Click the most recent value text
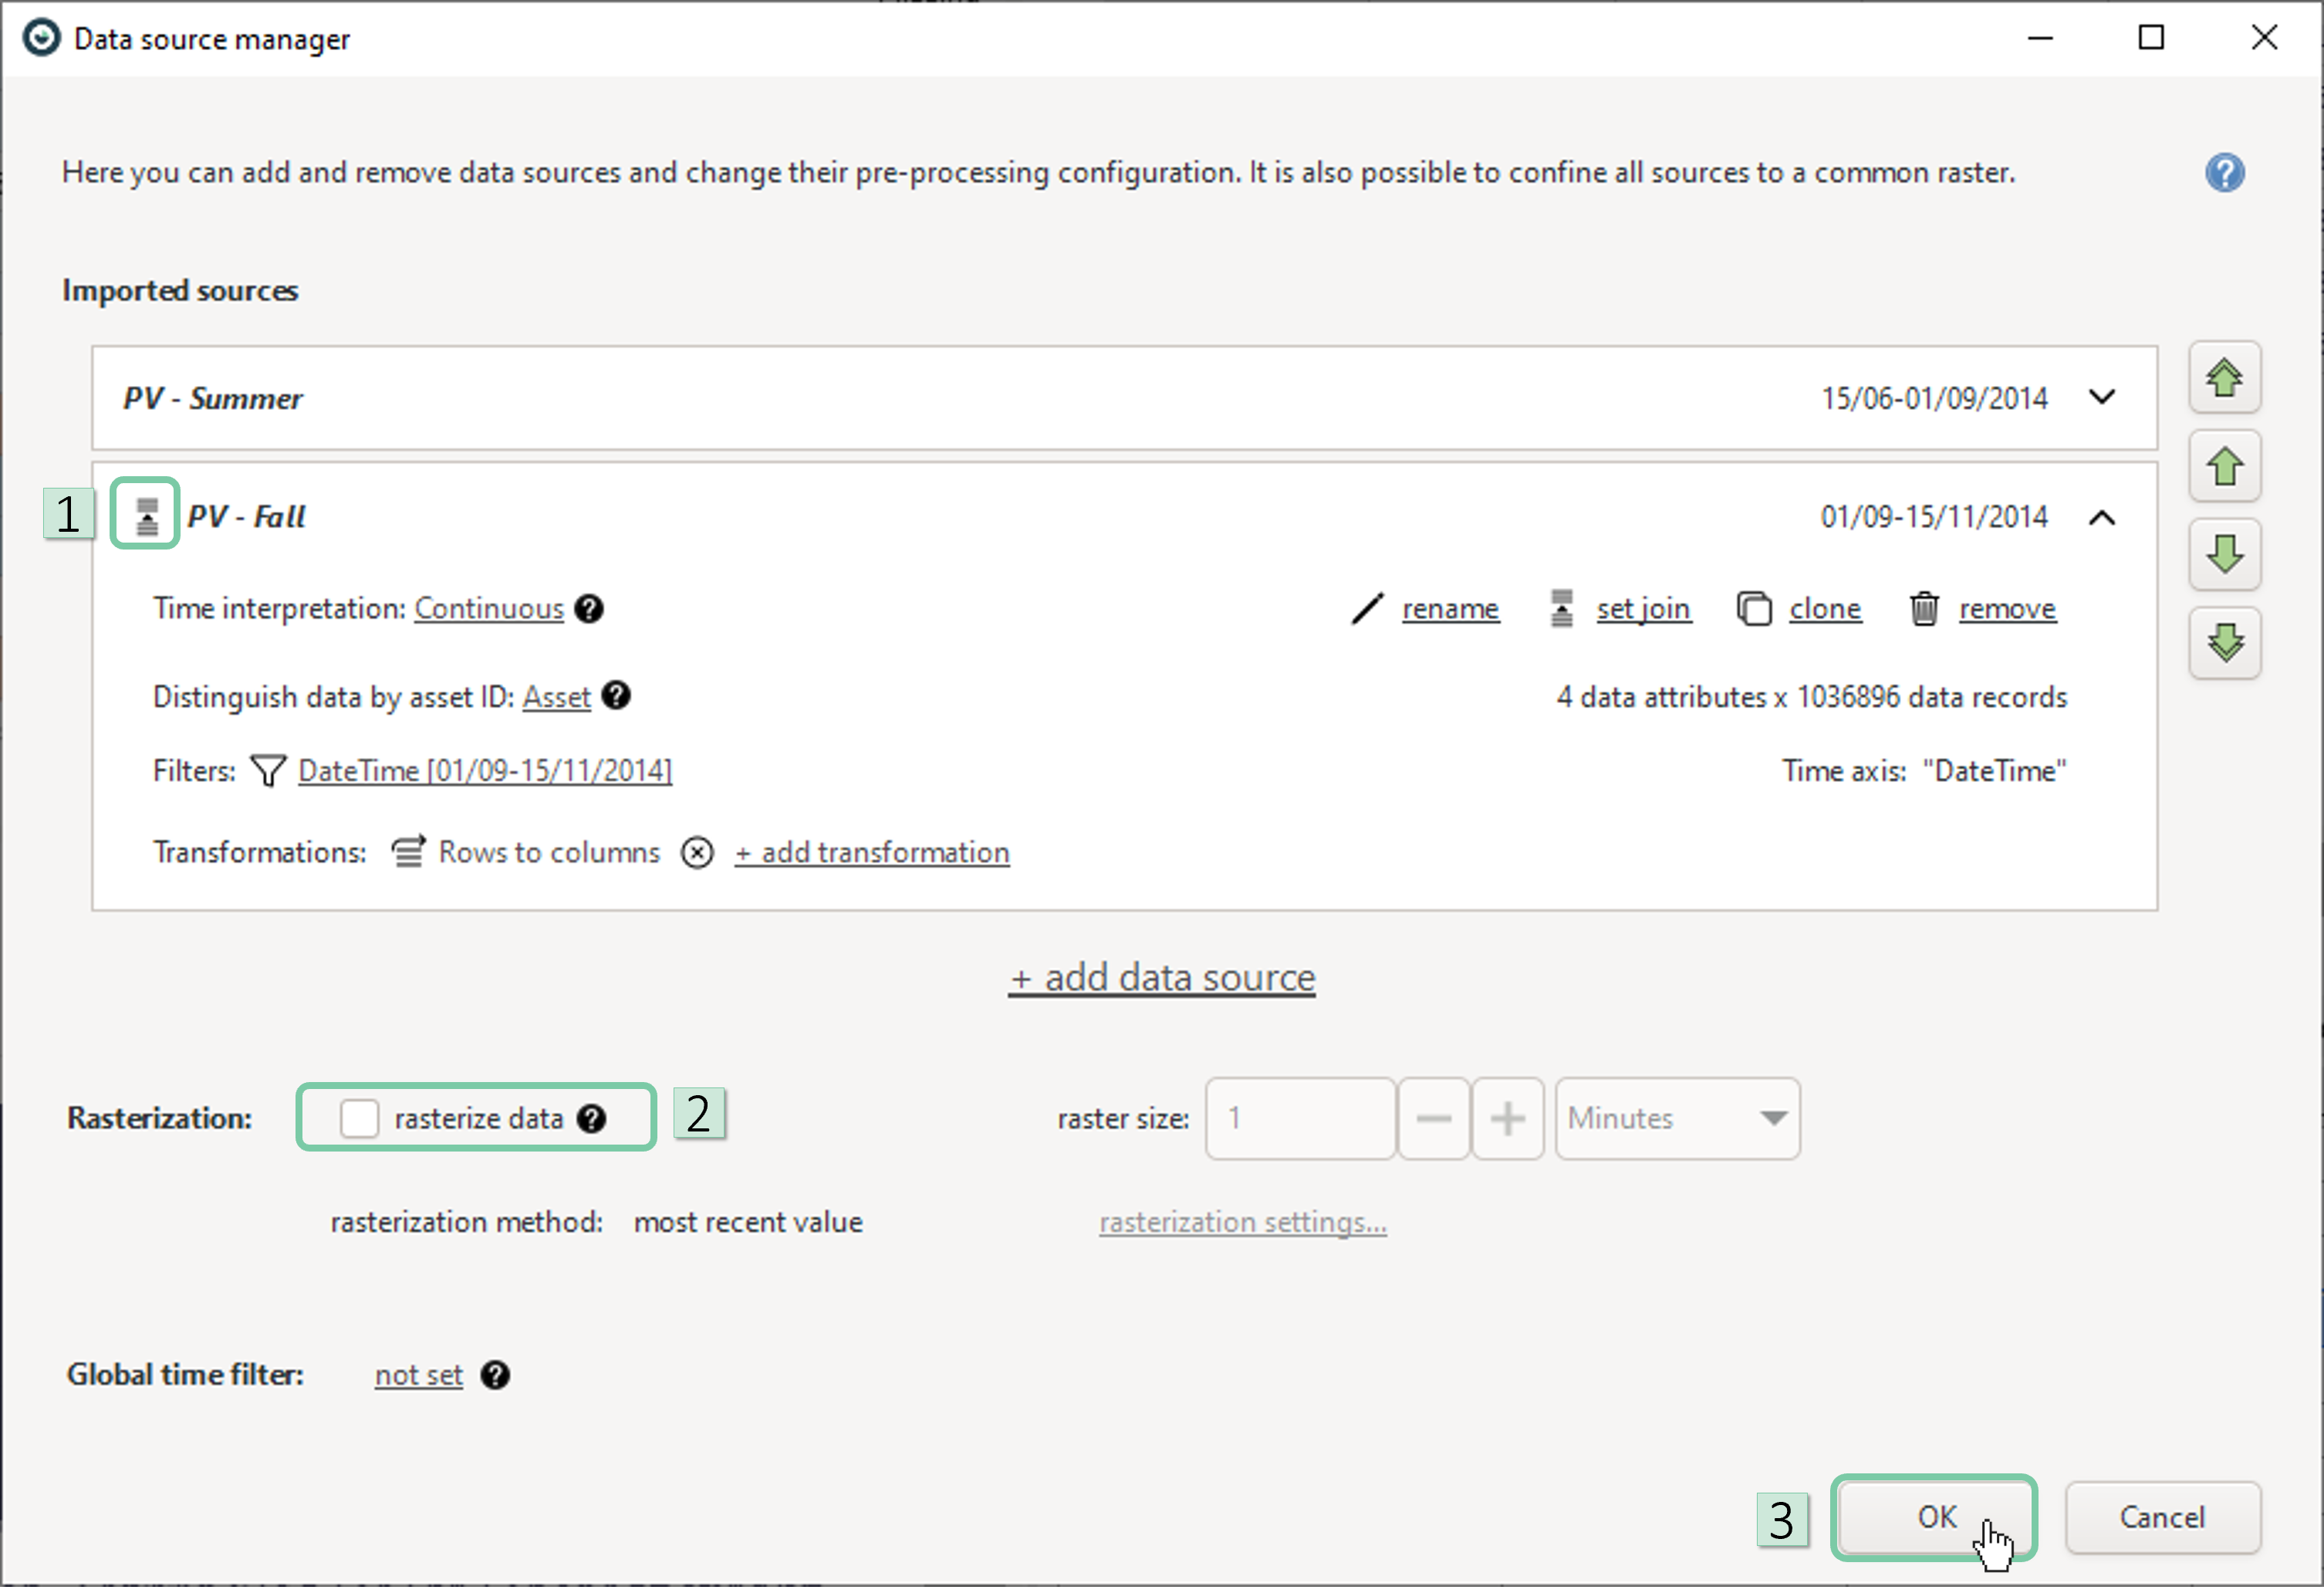The height and width of the screenshot is (1593, 2324). pyautogui.click(x=748, y=1223)
